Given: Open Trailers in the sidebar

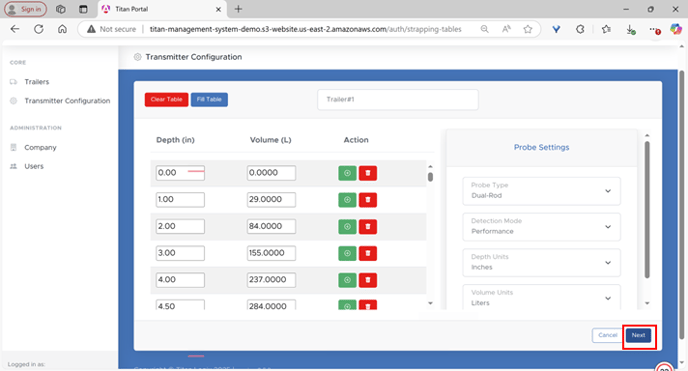Looking at the screenshot, I should 36,82.
